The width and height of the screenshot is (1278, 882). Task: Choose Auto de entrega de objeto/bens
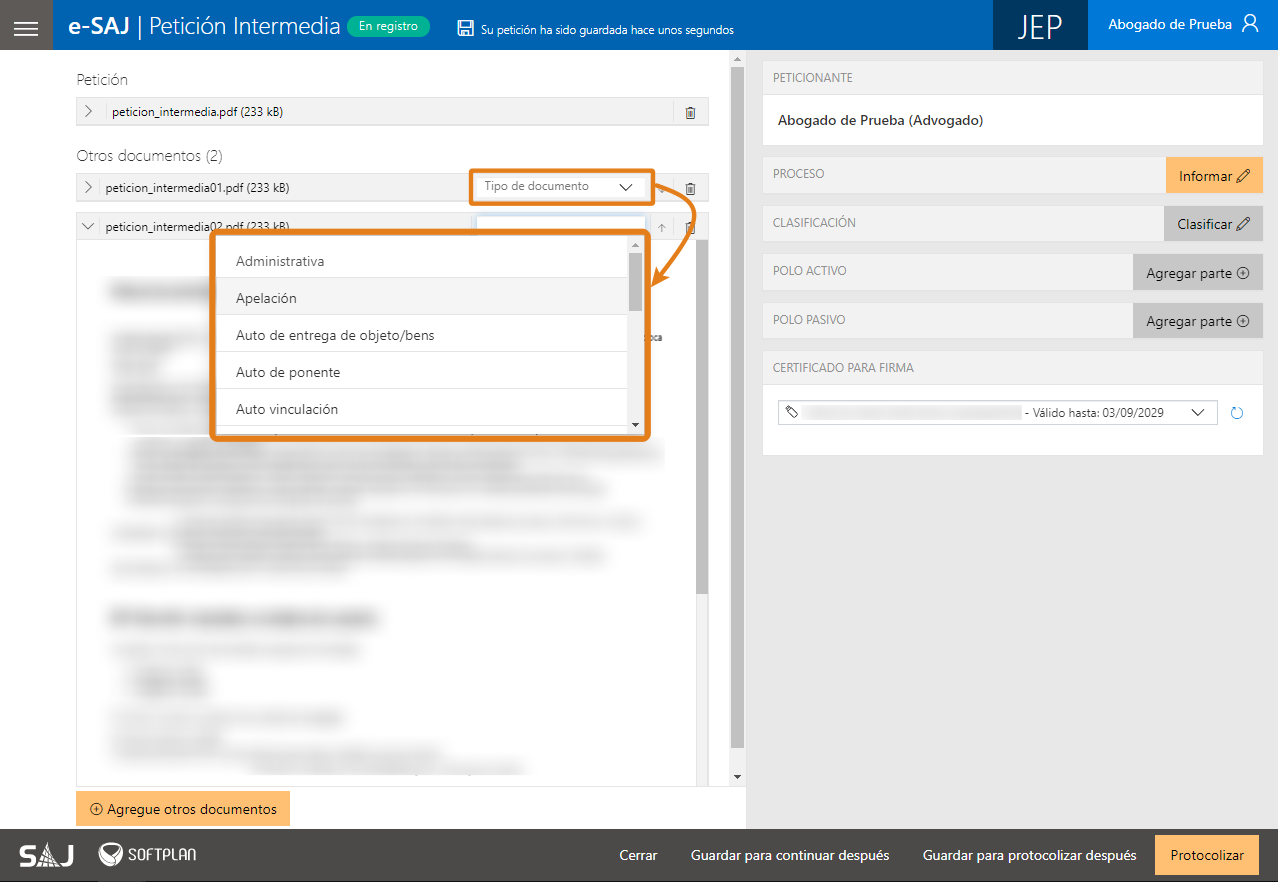click(x=421, y=334)
